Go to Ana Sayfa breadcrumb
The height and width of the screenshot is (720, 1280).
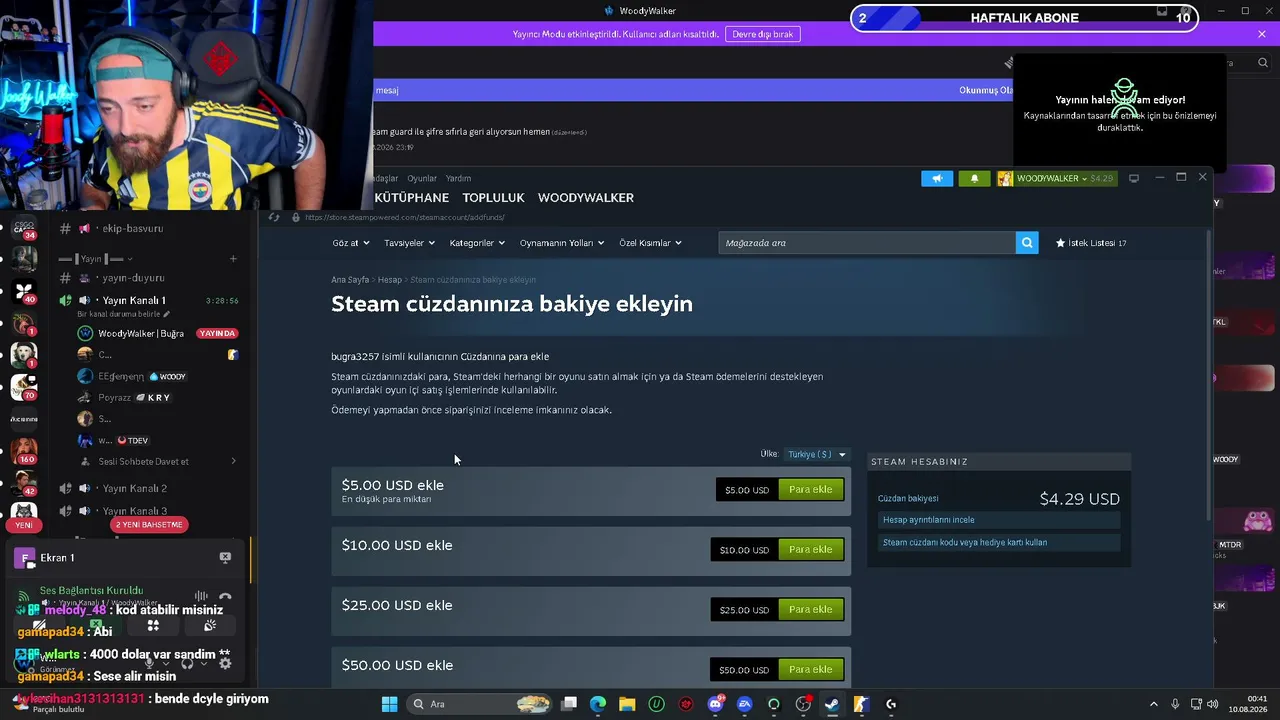click(x=350, y=280)
